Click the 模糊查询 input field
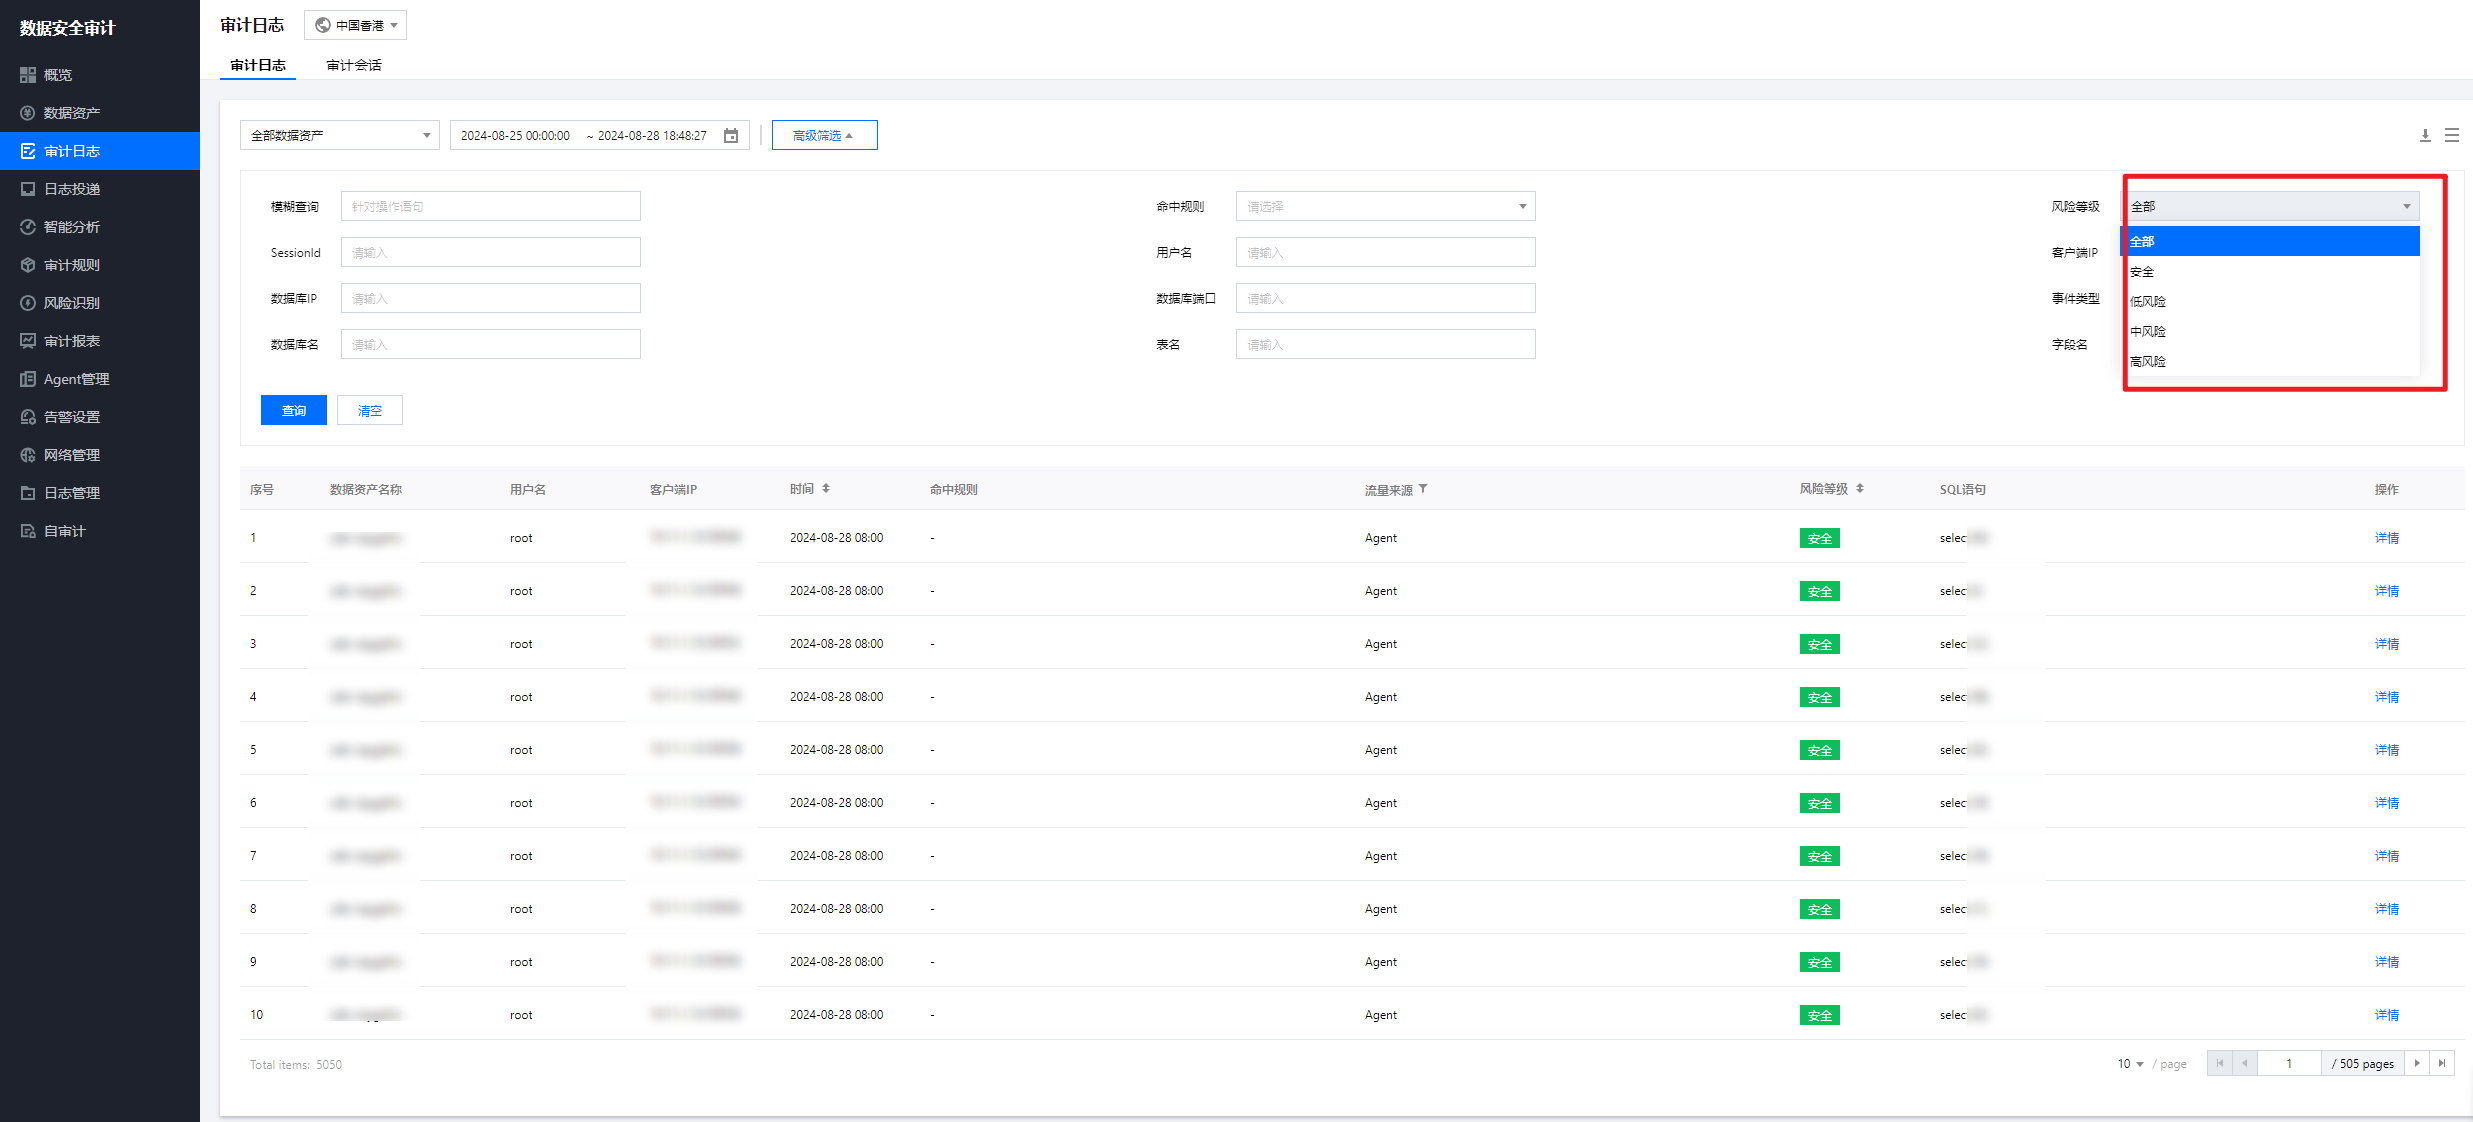Image resolution: width=2473 pixels, height=1122 pixels. 490,206
